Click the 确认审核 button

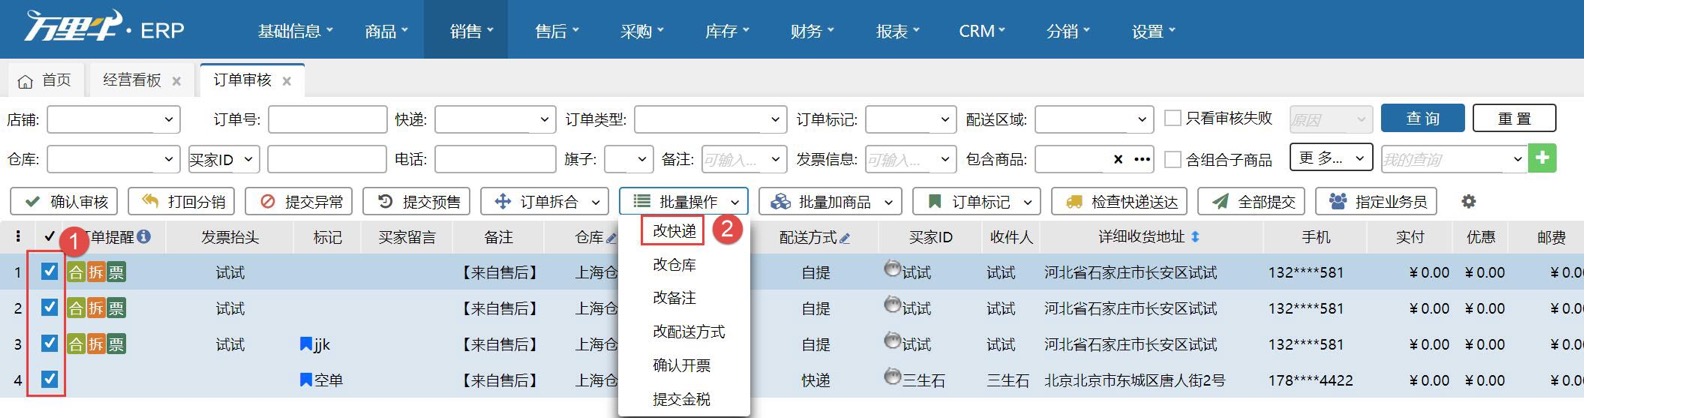tap(64, 201)
